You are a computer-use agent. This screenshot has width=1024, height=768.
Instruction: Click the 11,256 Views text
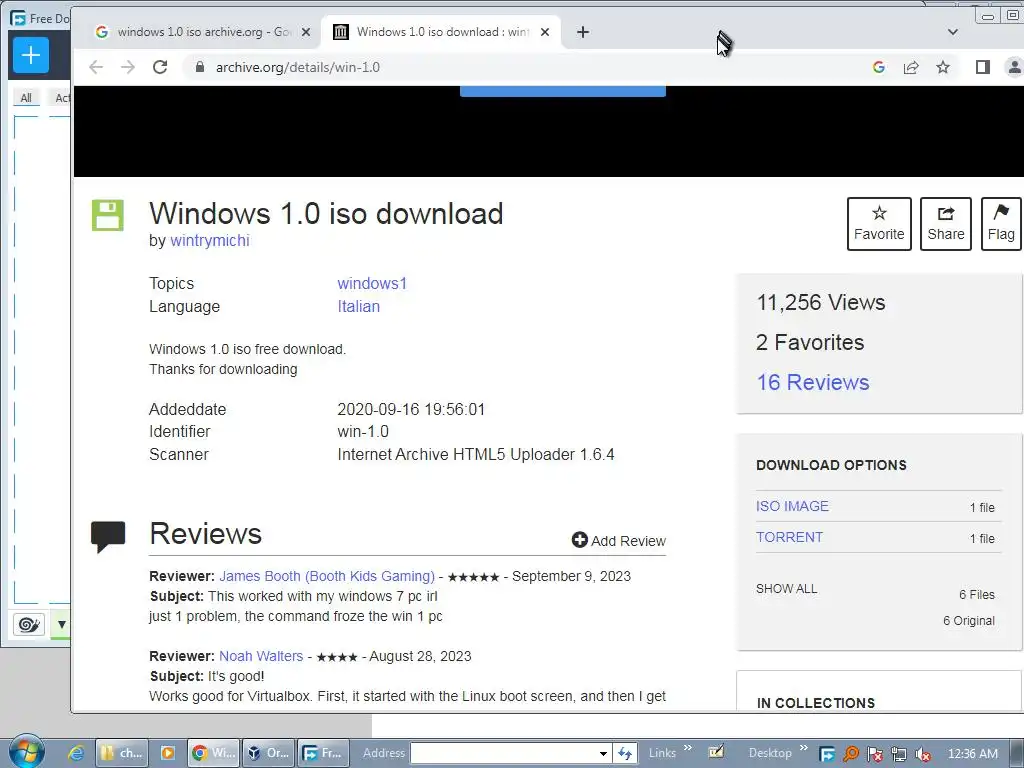click(821, 302)
